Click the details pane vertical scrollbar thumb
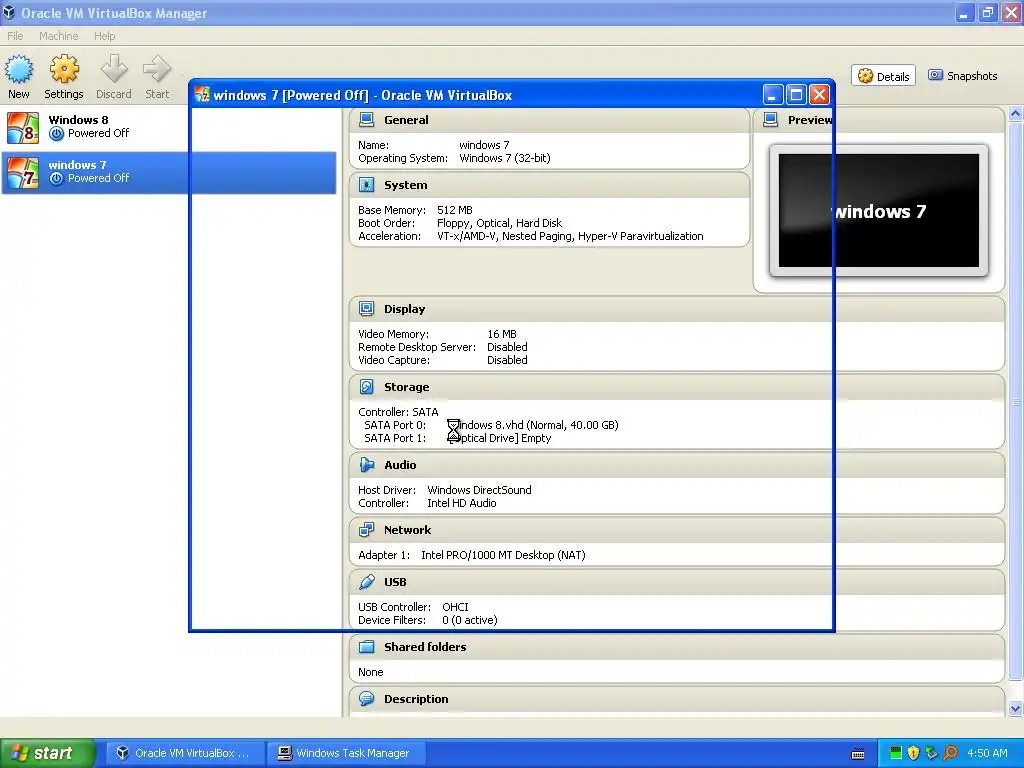 pyautogui.click(x=1015, y=402)
